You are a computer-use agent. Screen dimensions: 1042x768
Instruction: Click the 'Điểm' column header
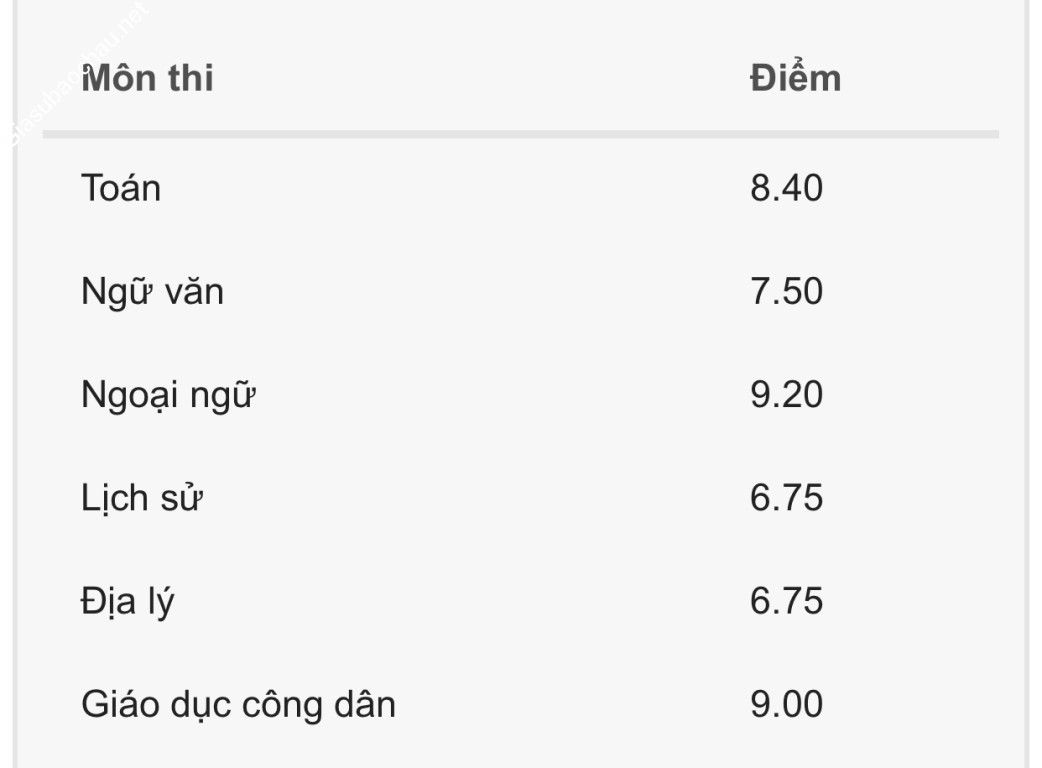(x=795, y=79)
